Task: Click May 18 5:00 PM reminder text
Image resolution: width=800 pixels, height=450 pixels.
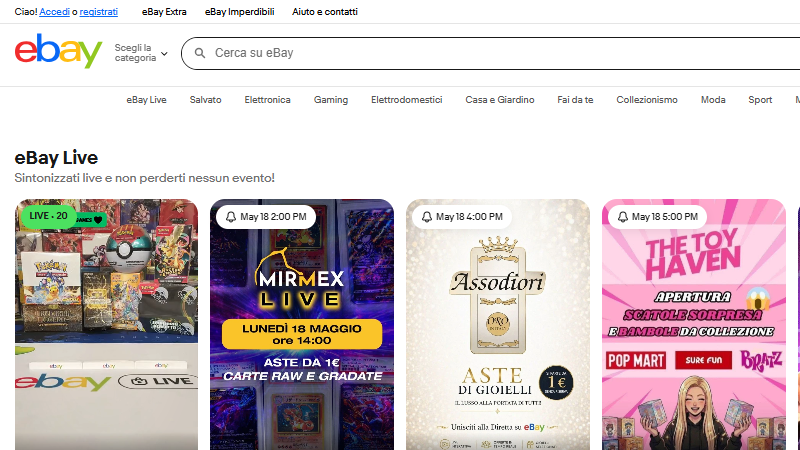Action: [665, 217]
